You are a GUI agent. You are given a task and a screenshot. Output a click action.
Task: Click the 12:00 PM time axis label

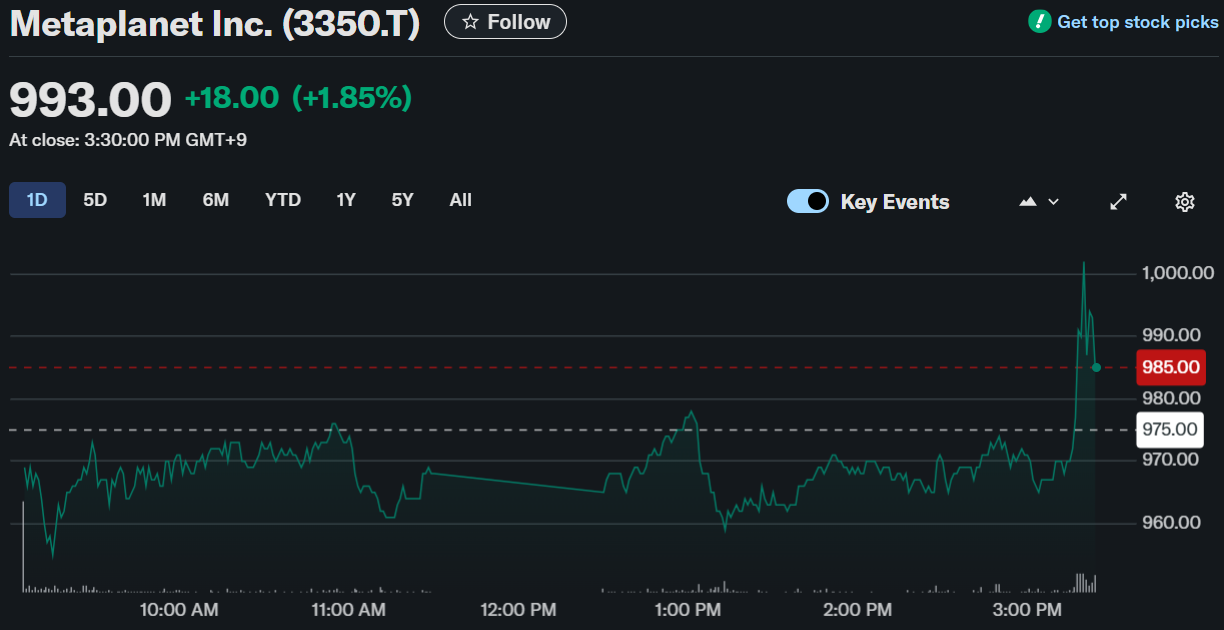coord(518,609)
